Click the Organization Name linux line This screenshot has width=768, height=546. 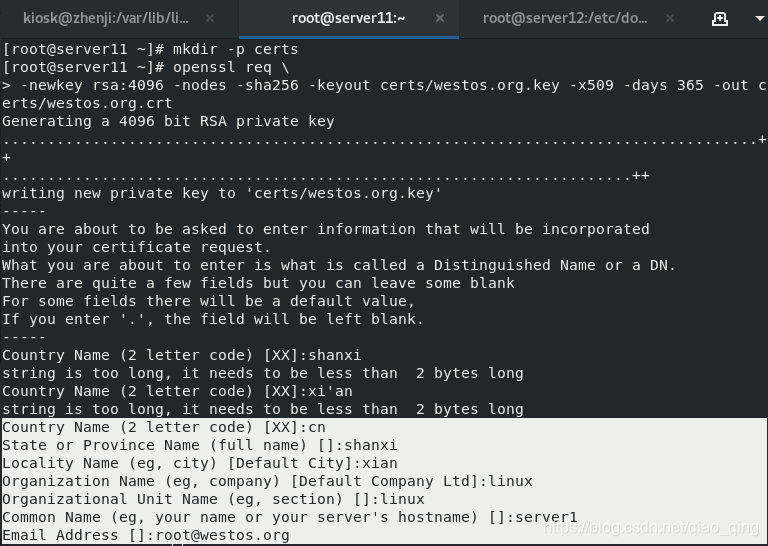click(267, 481)
